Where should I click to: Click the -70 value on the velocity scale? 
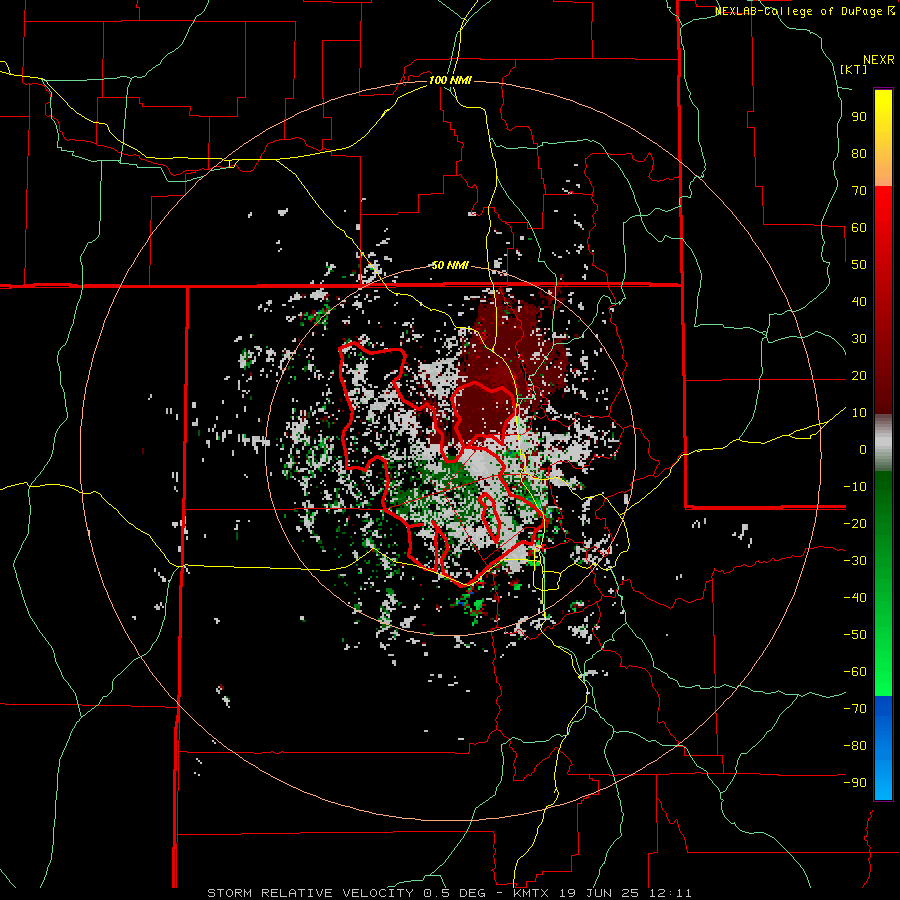(855, 709)
